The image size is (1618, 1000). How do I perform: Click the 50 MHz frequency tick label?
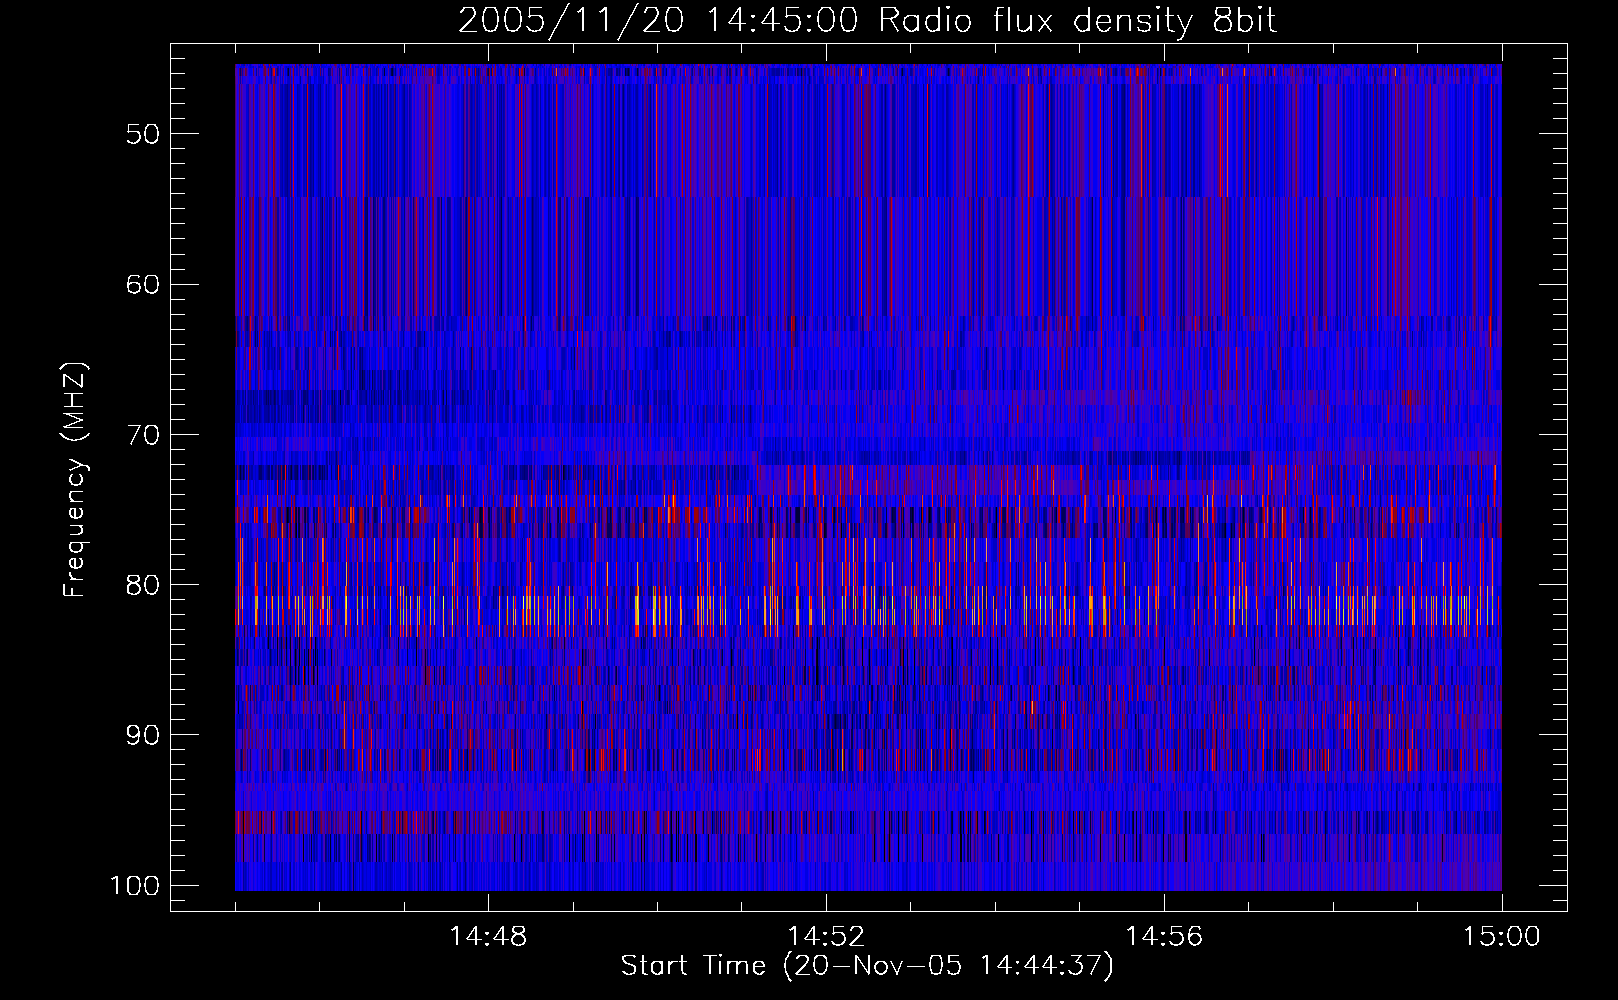pos(142,135)
